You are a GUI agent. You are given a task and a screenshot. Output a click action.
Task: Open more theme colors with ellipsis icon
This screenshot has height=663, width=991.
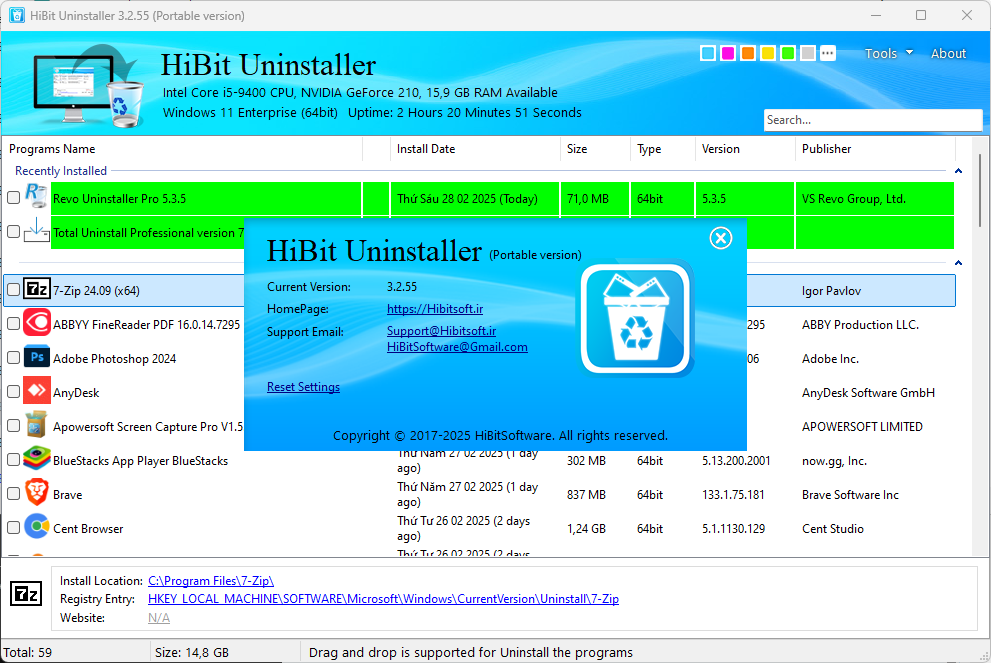coord(828,53)
